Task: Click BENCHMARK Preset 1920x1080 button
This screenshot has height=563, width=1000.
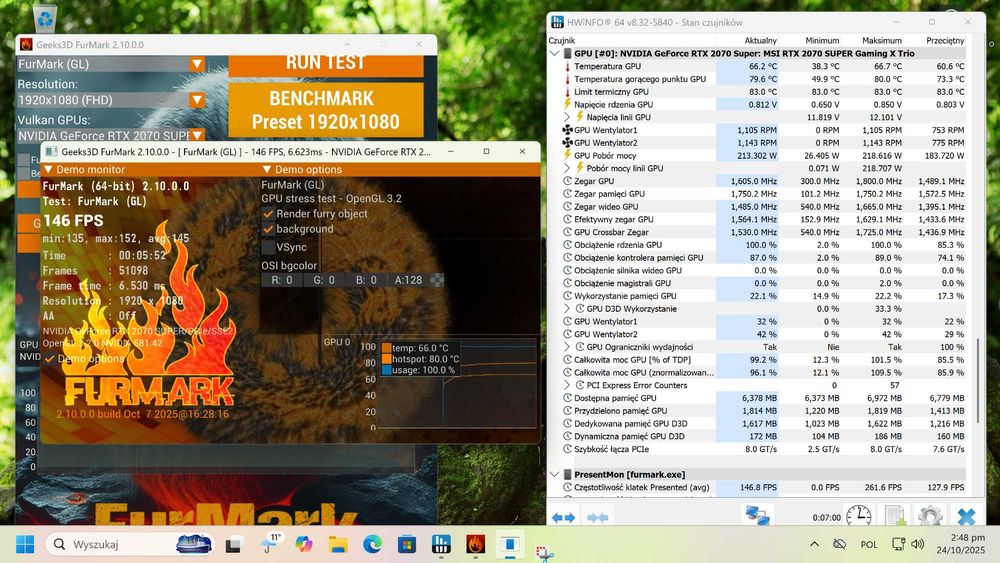Action: click(326, 110)
